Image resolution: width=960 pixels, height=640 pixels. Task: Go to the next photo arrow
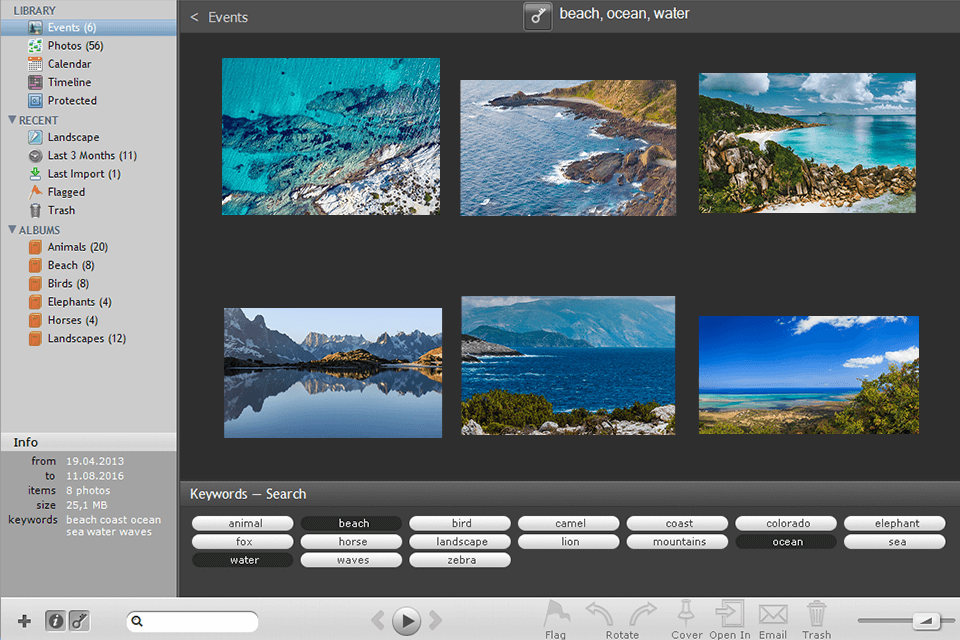pyautogui.click(x=435, y=621)
